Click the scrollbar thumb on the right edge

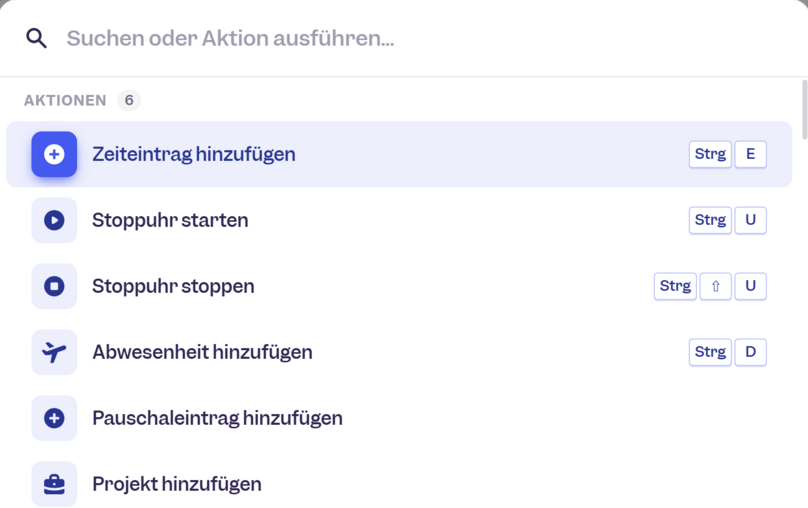[x=804, y=109]
